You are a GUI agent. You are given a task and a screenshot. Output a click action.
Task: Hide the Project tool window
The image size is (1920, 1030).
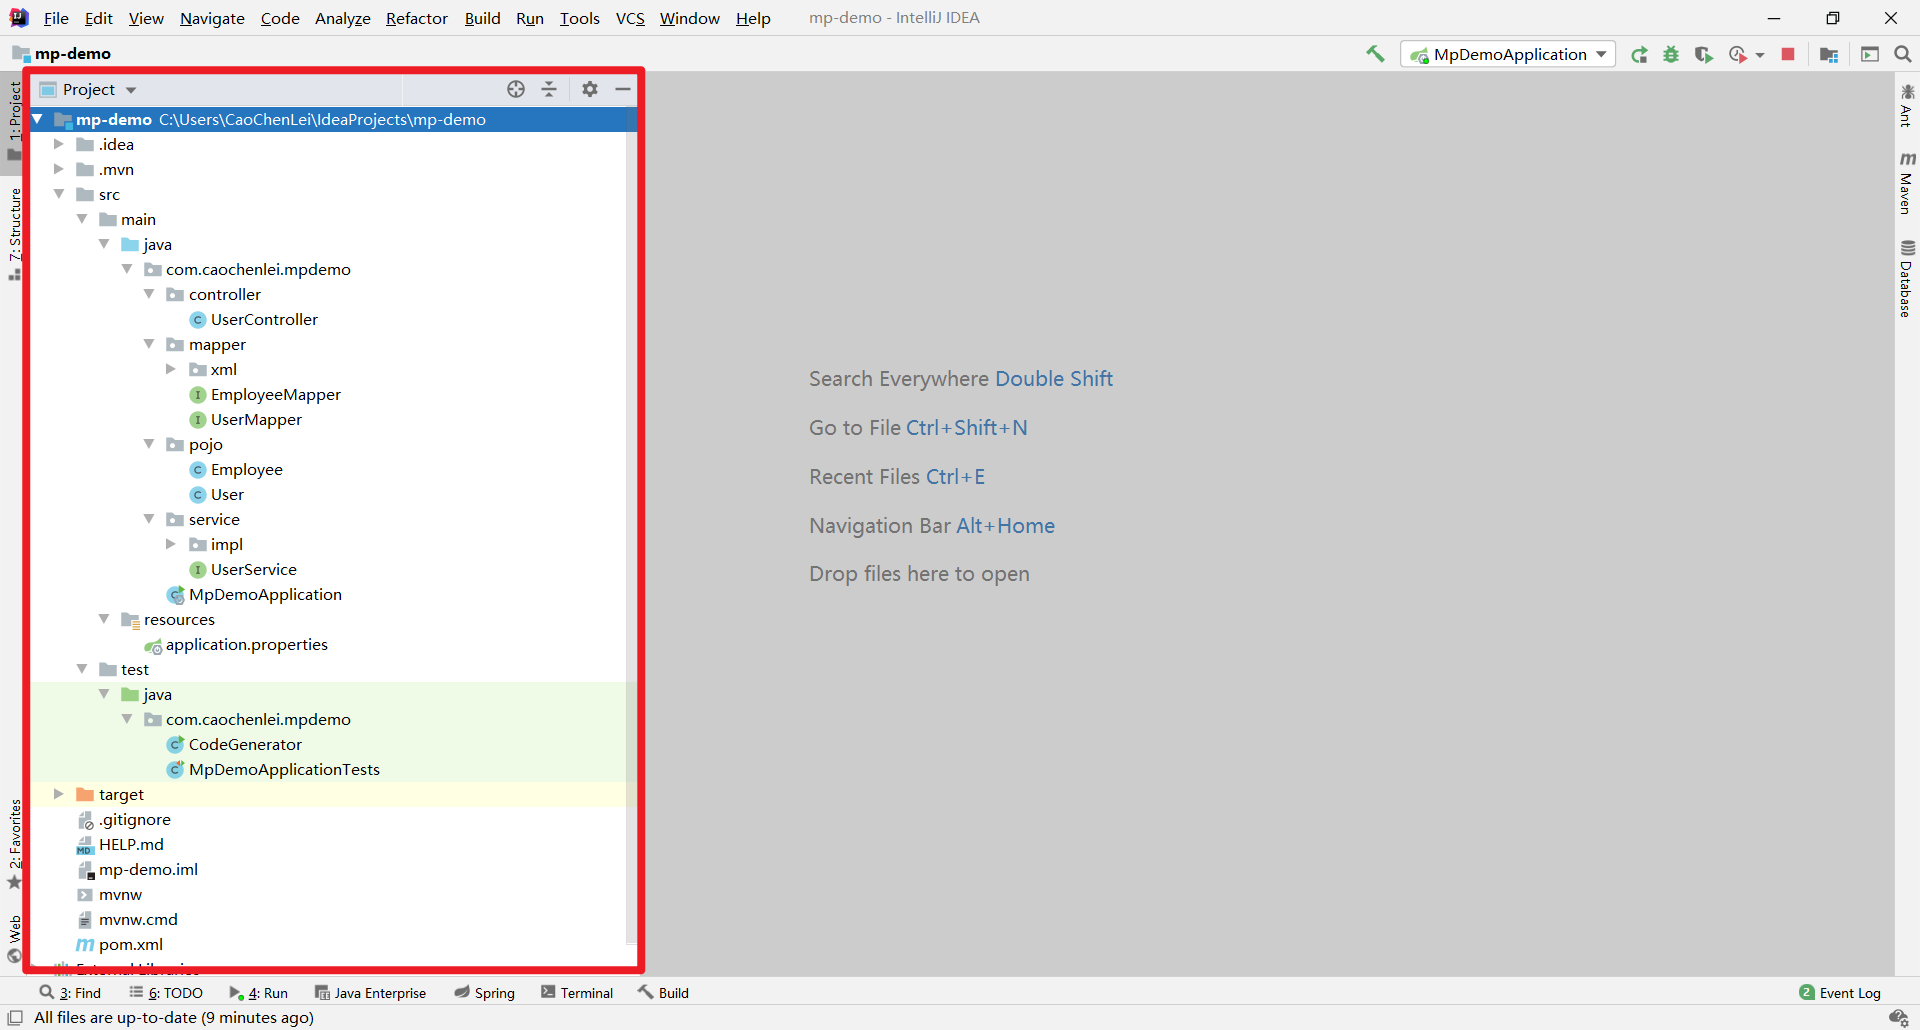point(623,89)
